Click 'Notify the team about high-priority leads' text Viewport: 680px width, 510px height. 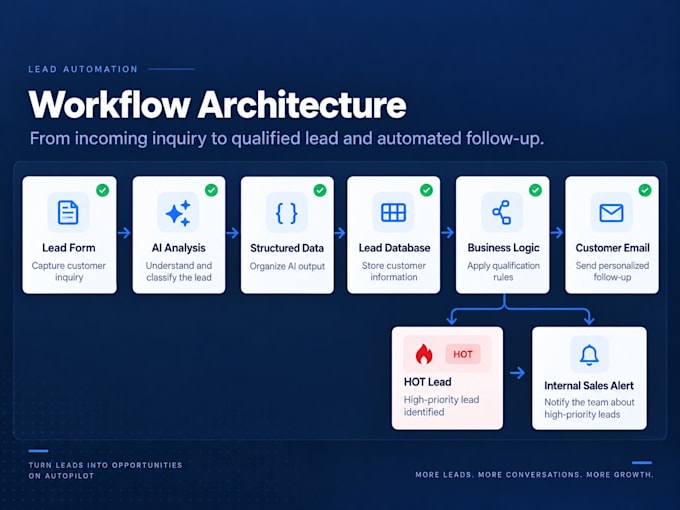pyautogui.click(x=589, y=409)
